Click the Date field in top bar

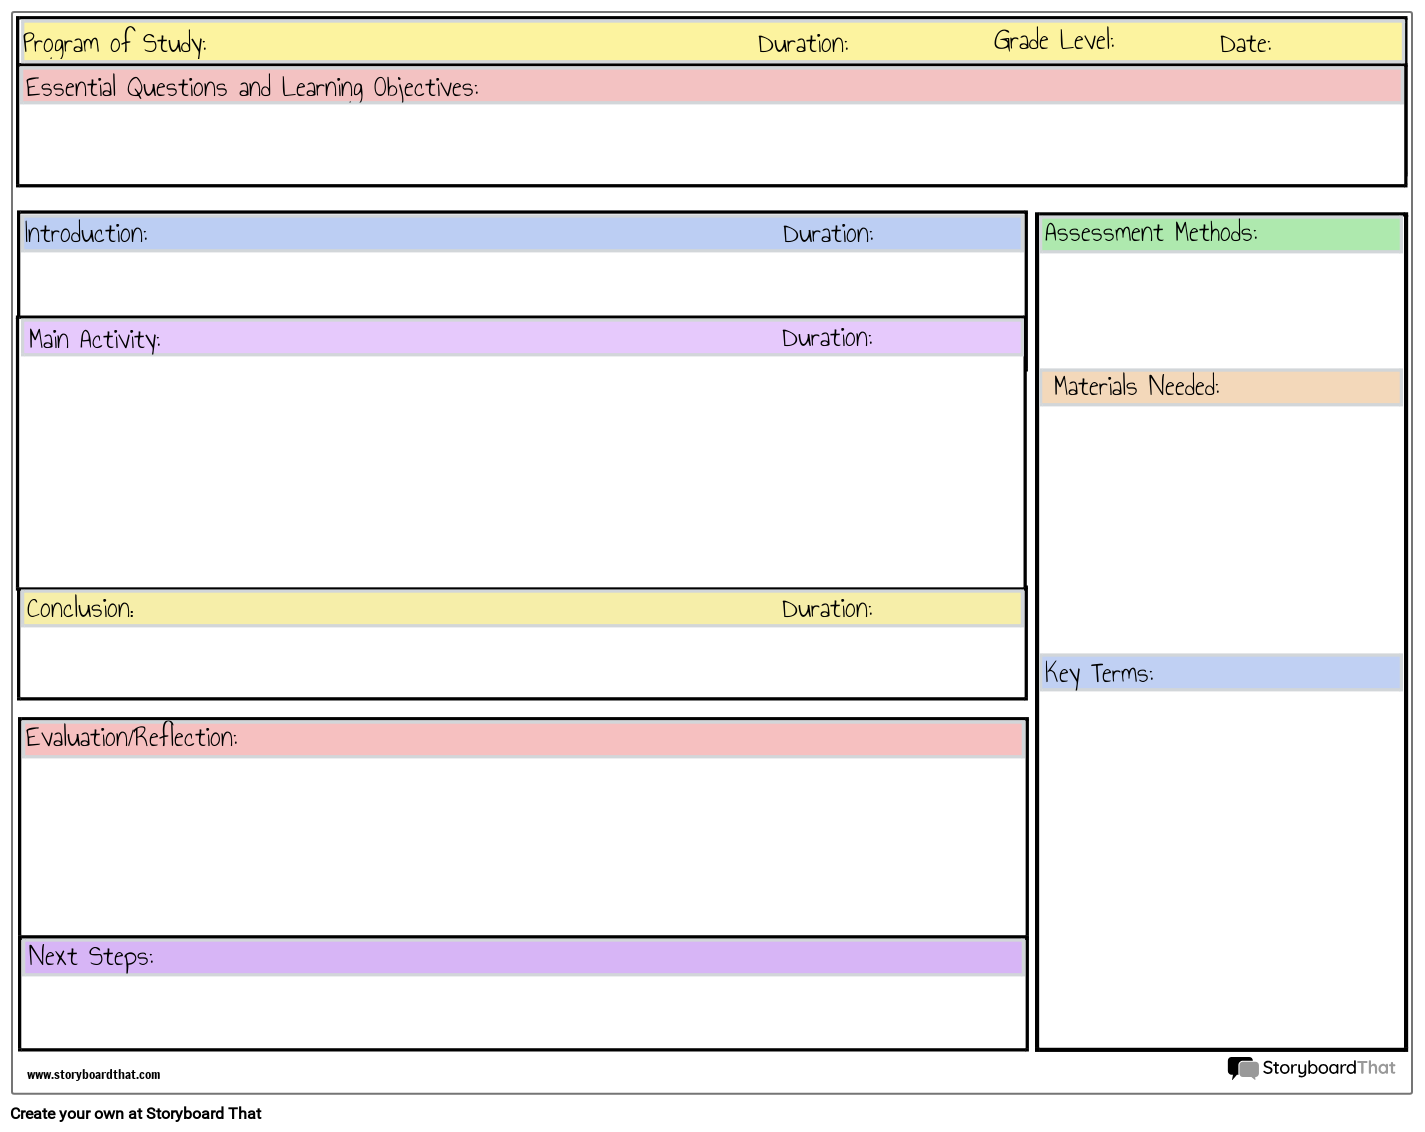point(1245,44)
